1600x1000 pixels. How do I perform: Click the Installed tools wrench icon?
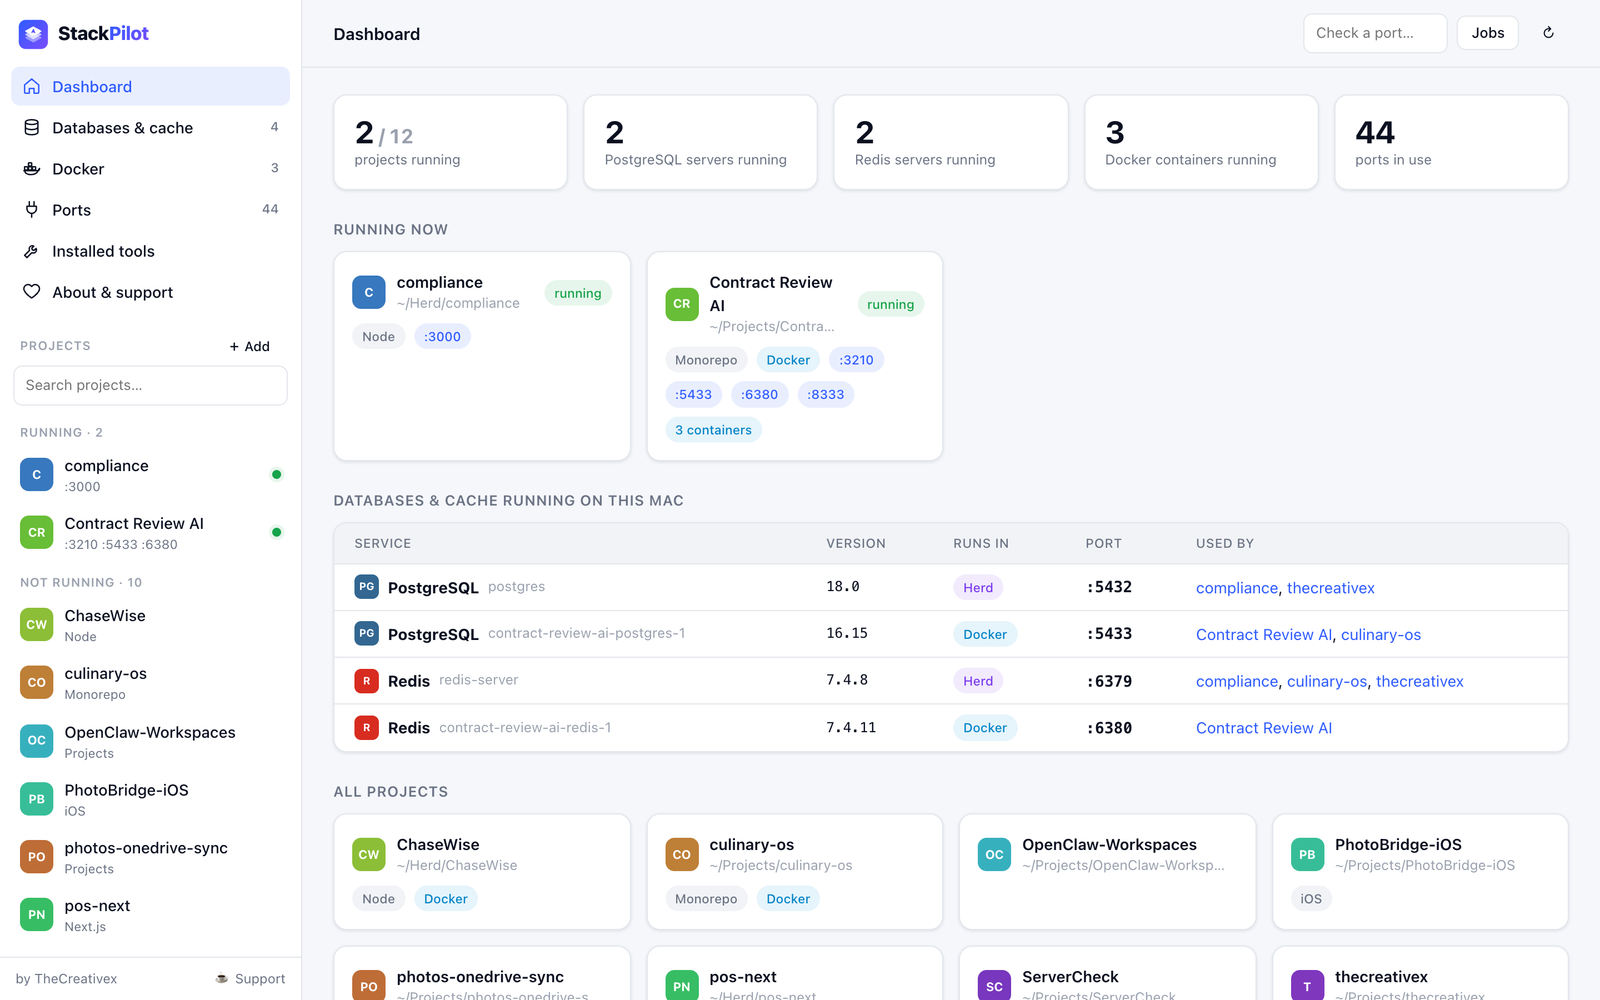click(32, 251)
